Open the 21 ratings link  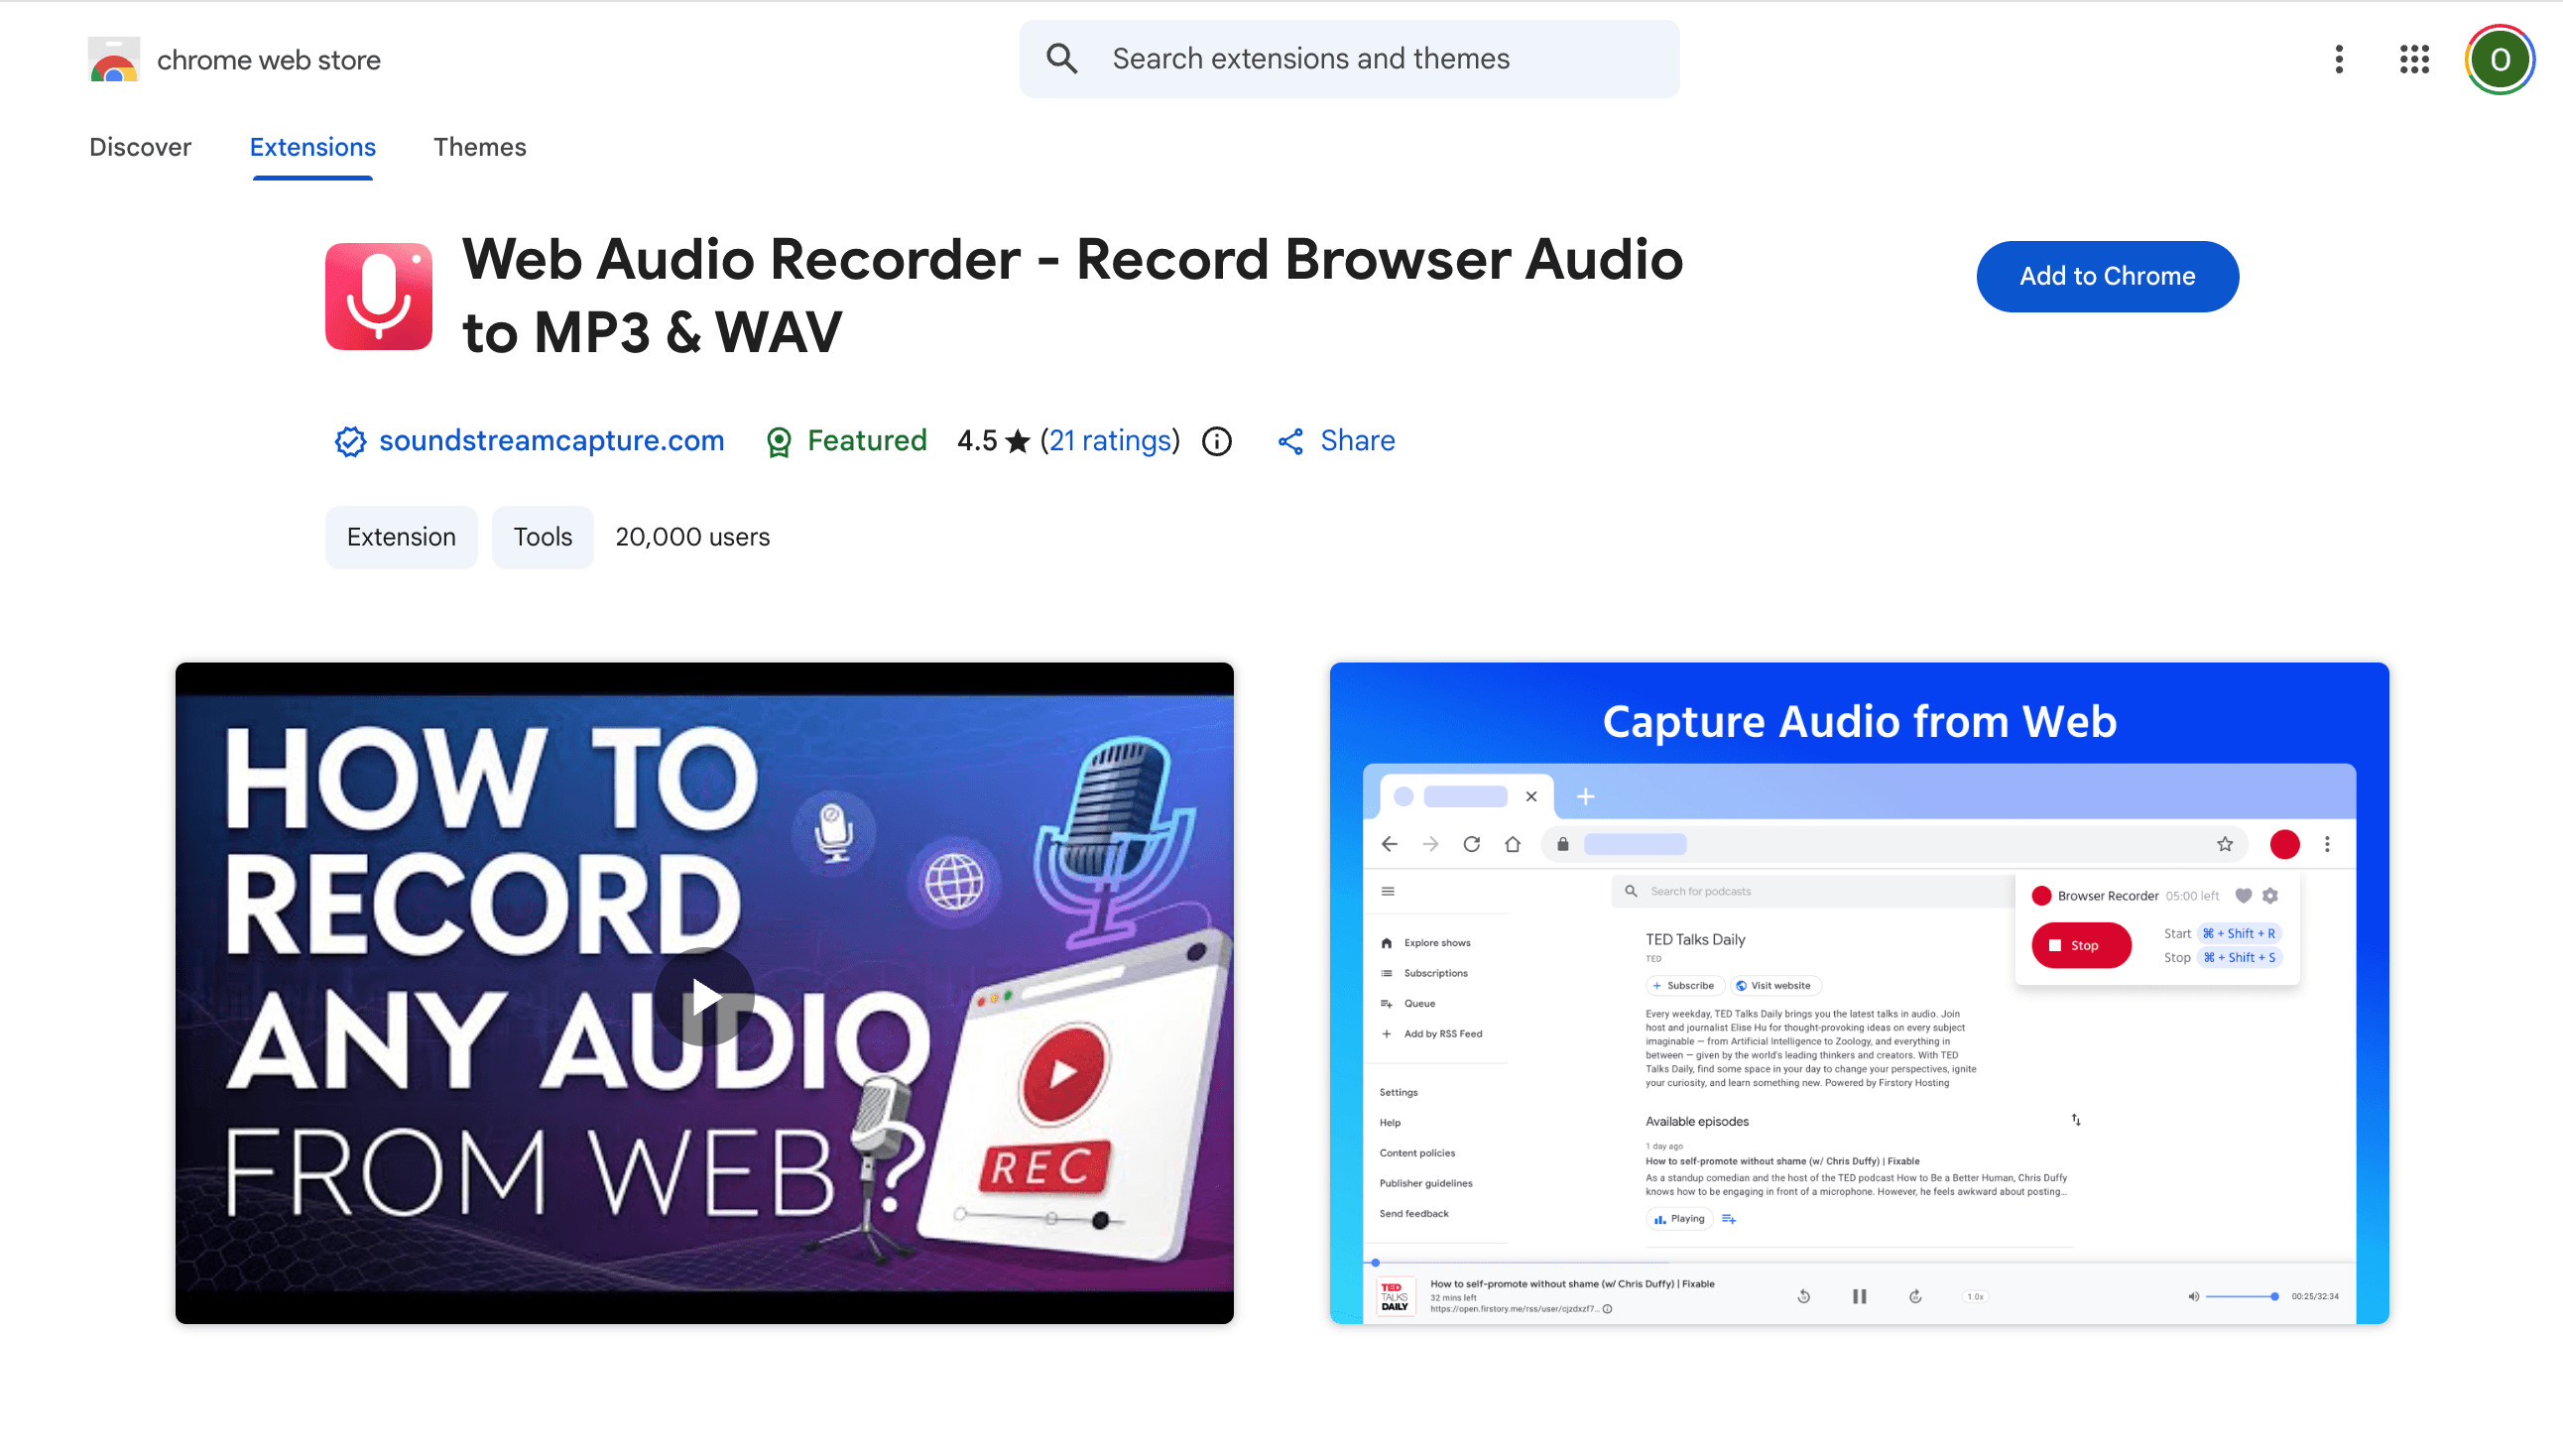(x=1110, y=441)
